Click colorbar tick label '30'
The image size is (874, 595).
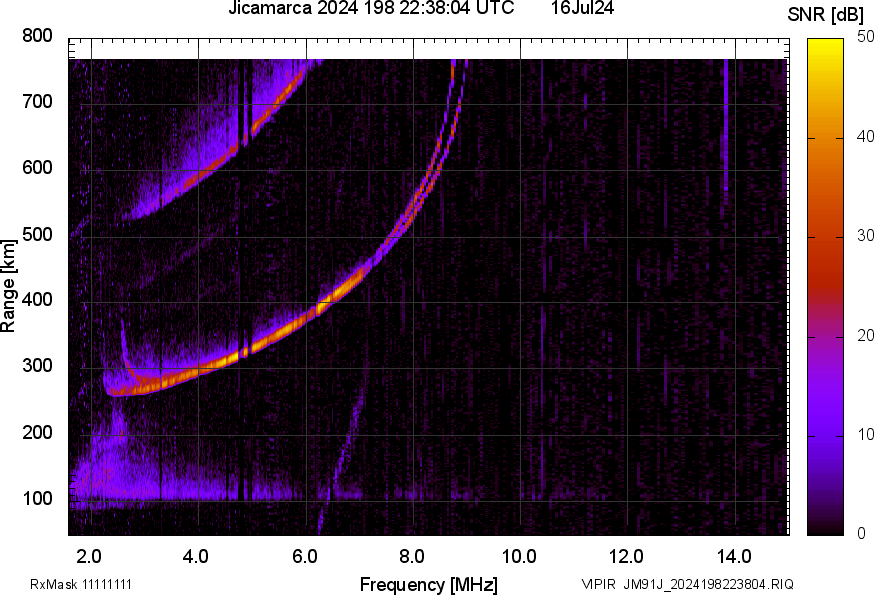pos(865,236)
